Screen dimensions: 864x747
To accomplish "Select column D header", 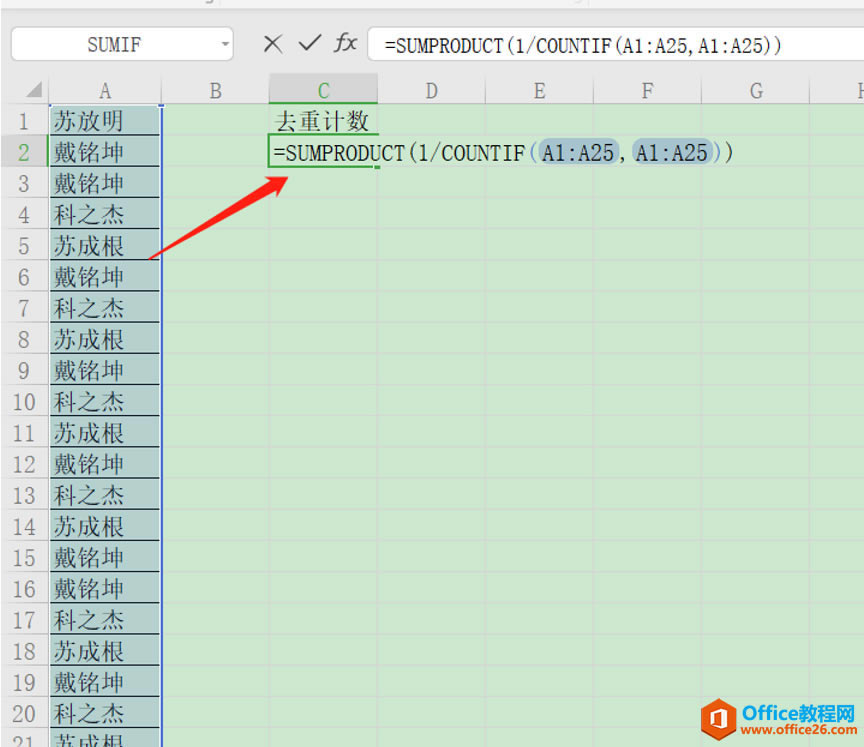I will point(431,90).
